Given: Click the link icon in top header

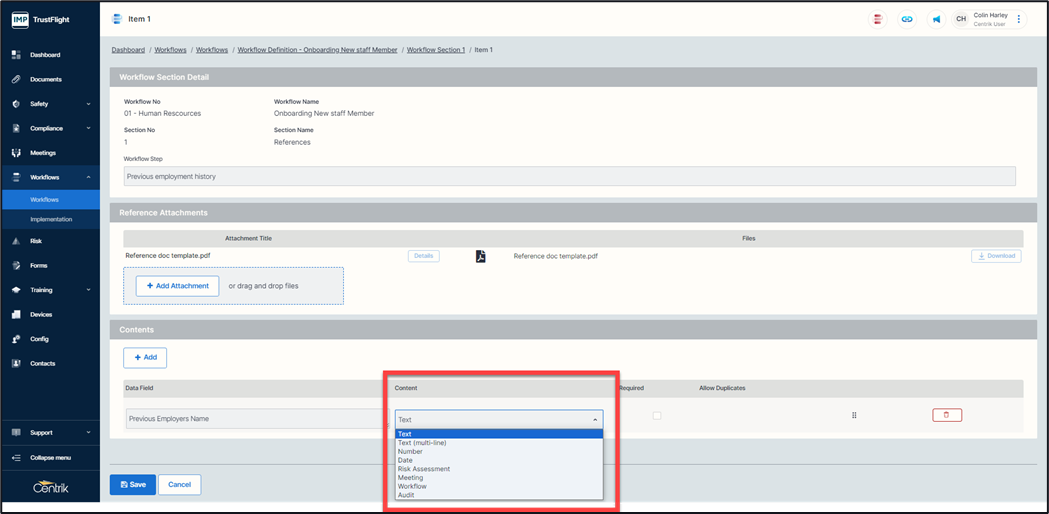Looking at the screenshot, I should pos(906,19).
